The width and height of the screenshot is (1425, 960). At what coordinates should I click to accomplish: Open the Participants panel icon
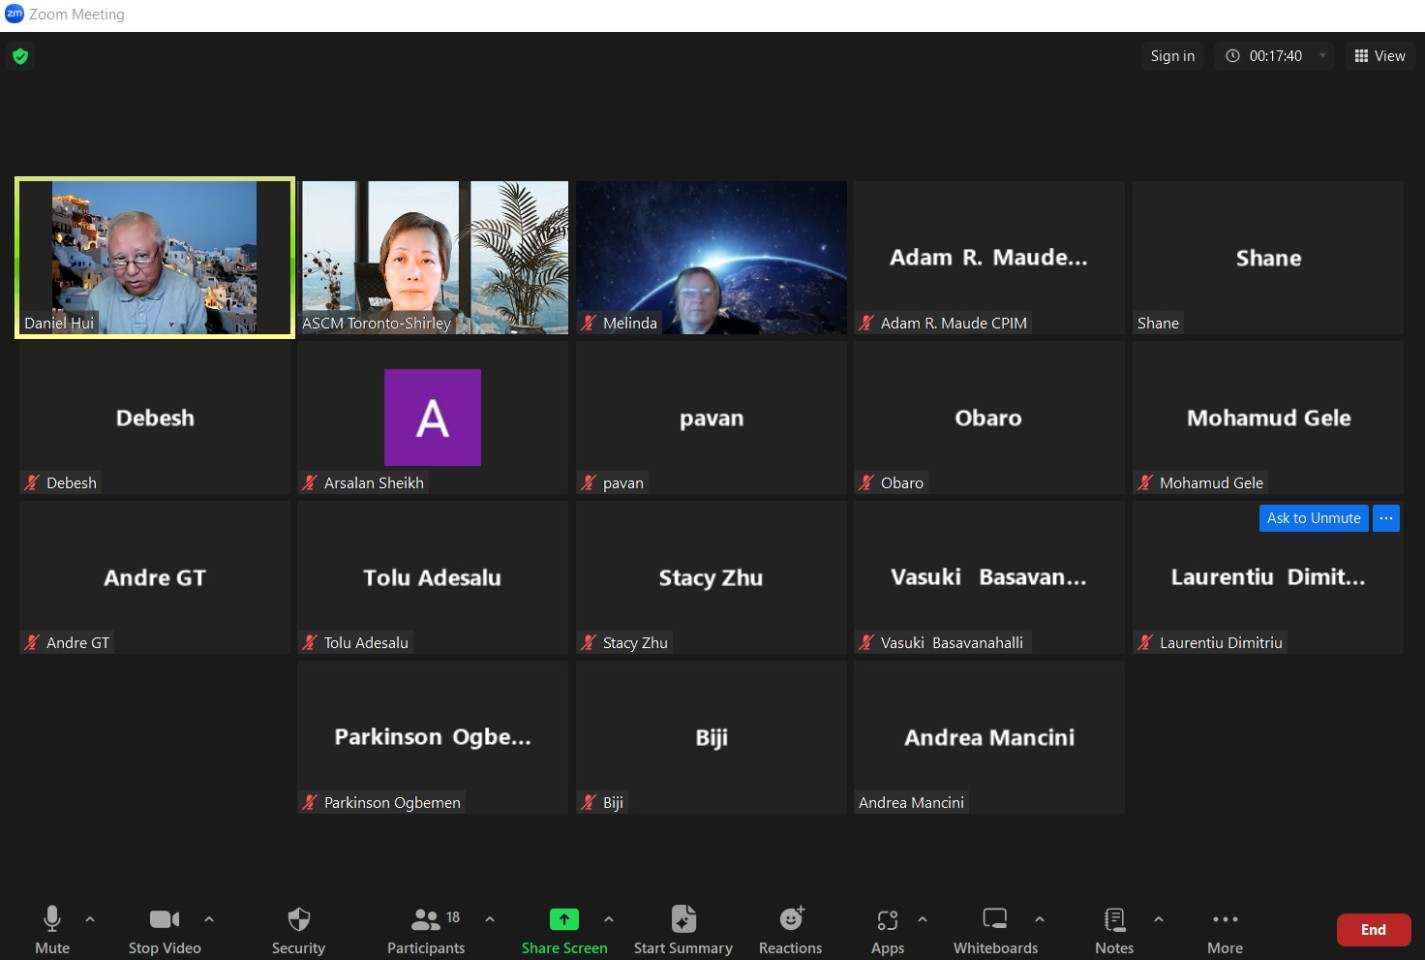tap(426, 919)
